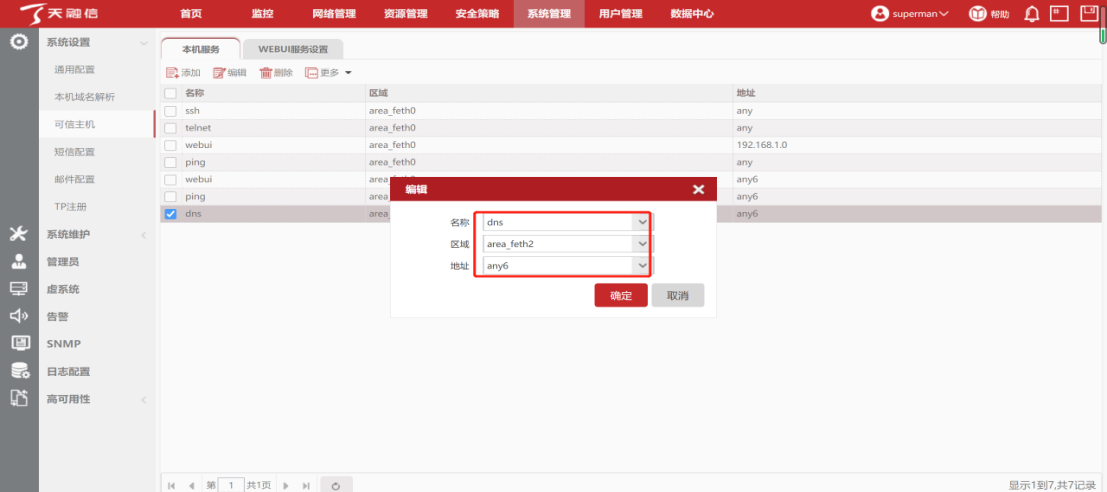
Task: Click the system maintenance wrench icon
Action: click(x=19, y=234)
